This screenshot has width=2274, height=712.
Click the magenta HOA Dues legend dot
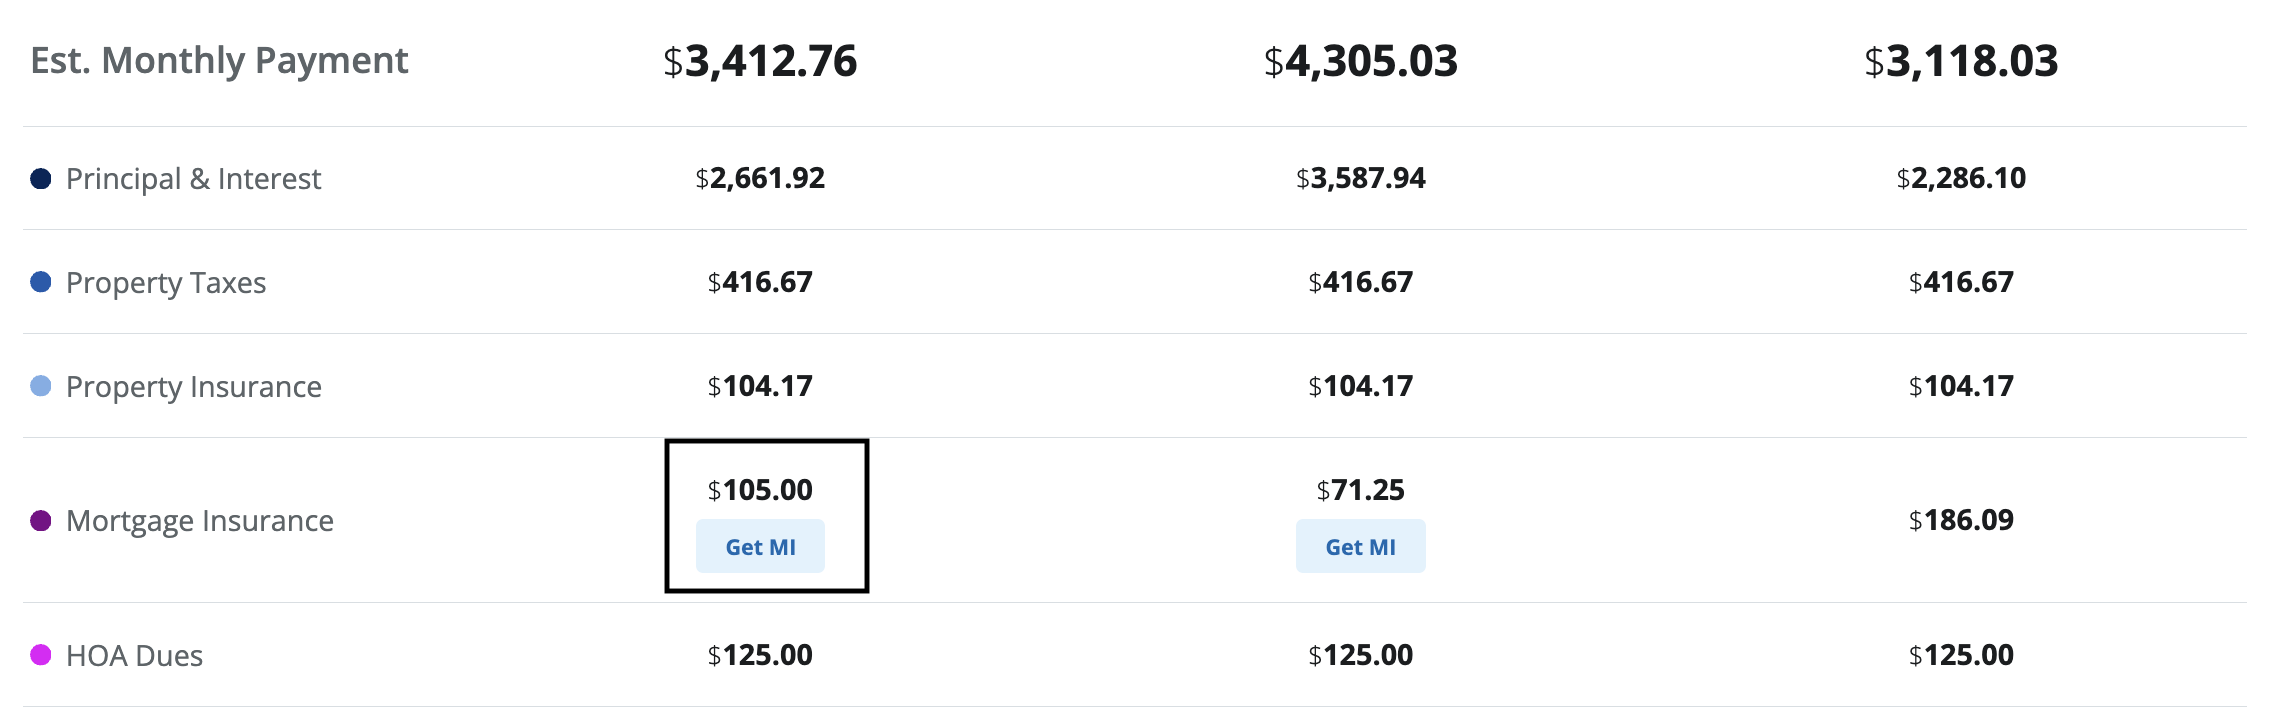(41, 655)
